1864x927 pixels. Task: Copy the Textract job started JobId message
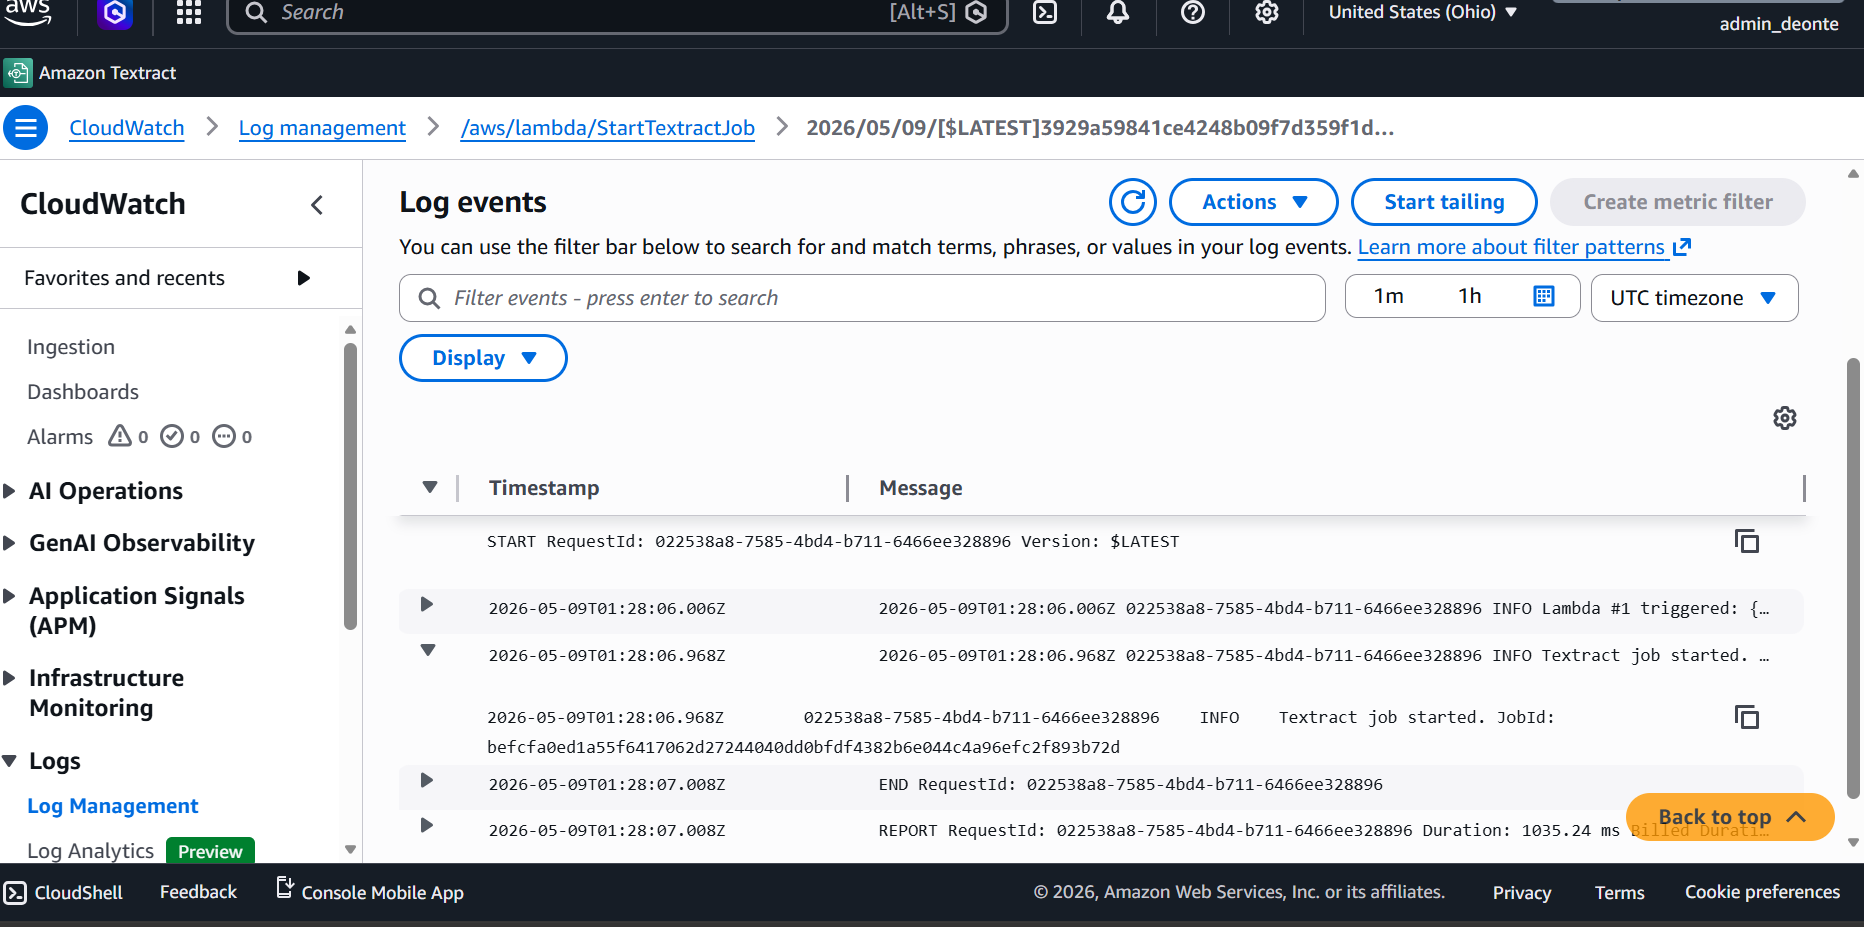[x=1747, y=717]
